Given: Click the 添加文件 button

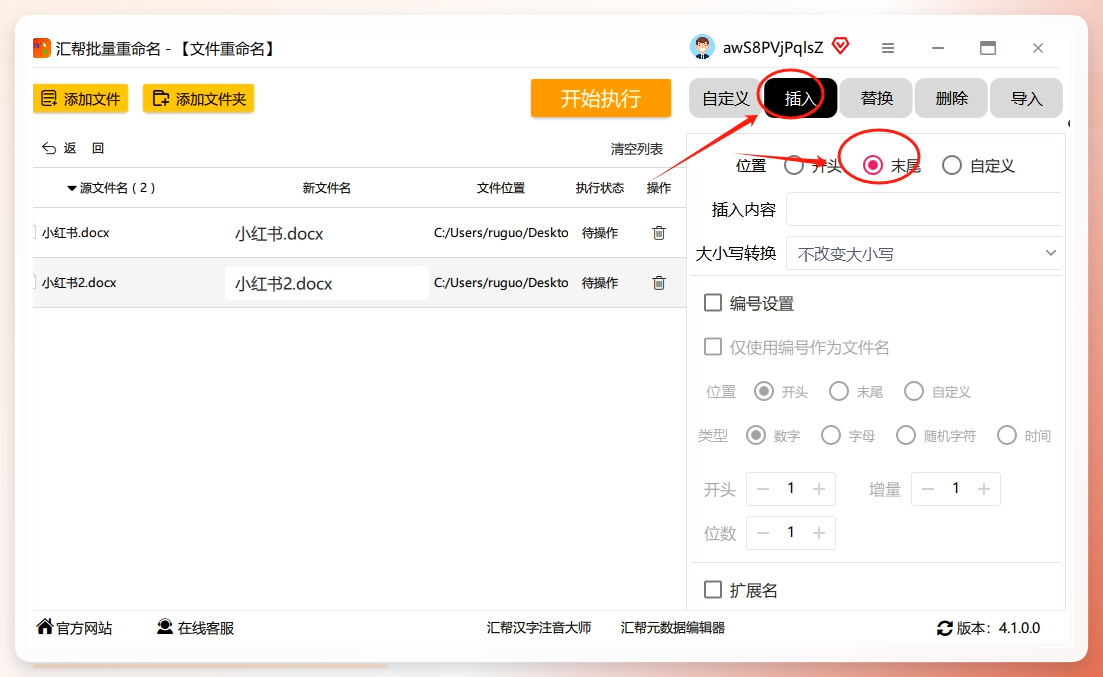Looking at the screenshot, I should click(x=80, y=99).
